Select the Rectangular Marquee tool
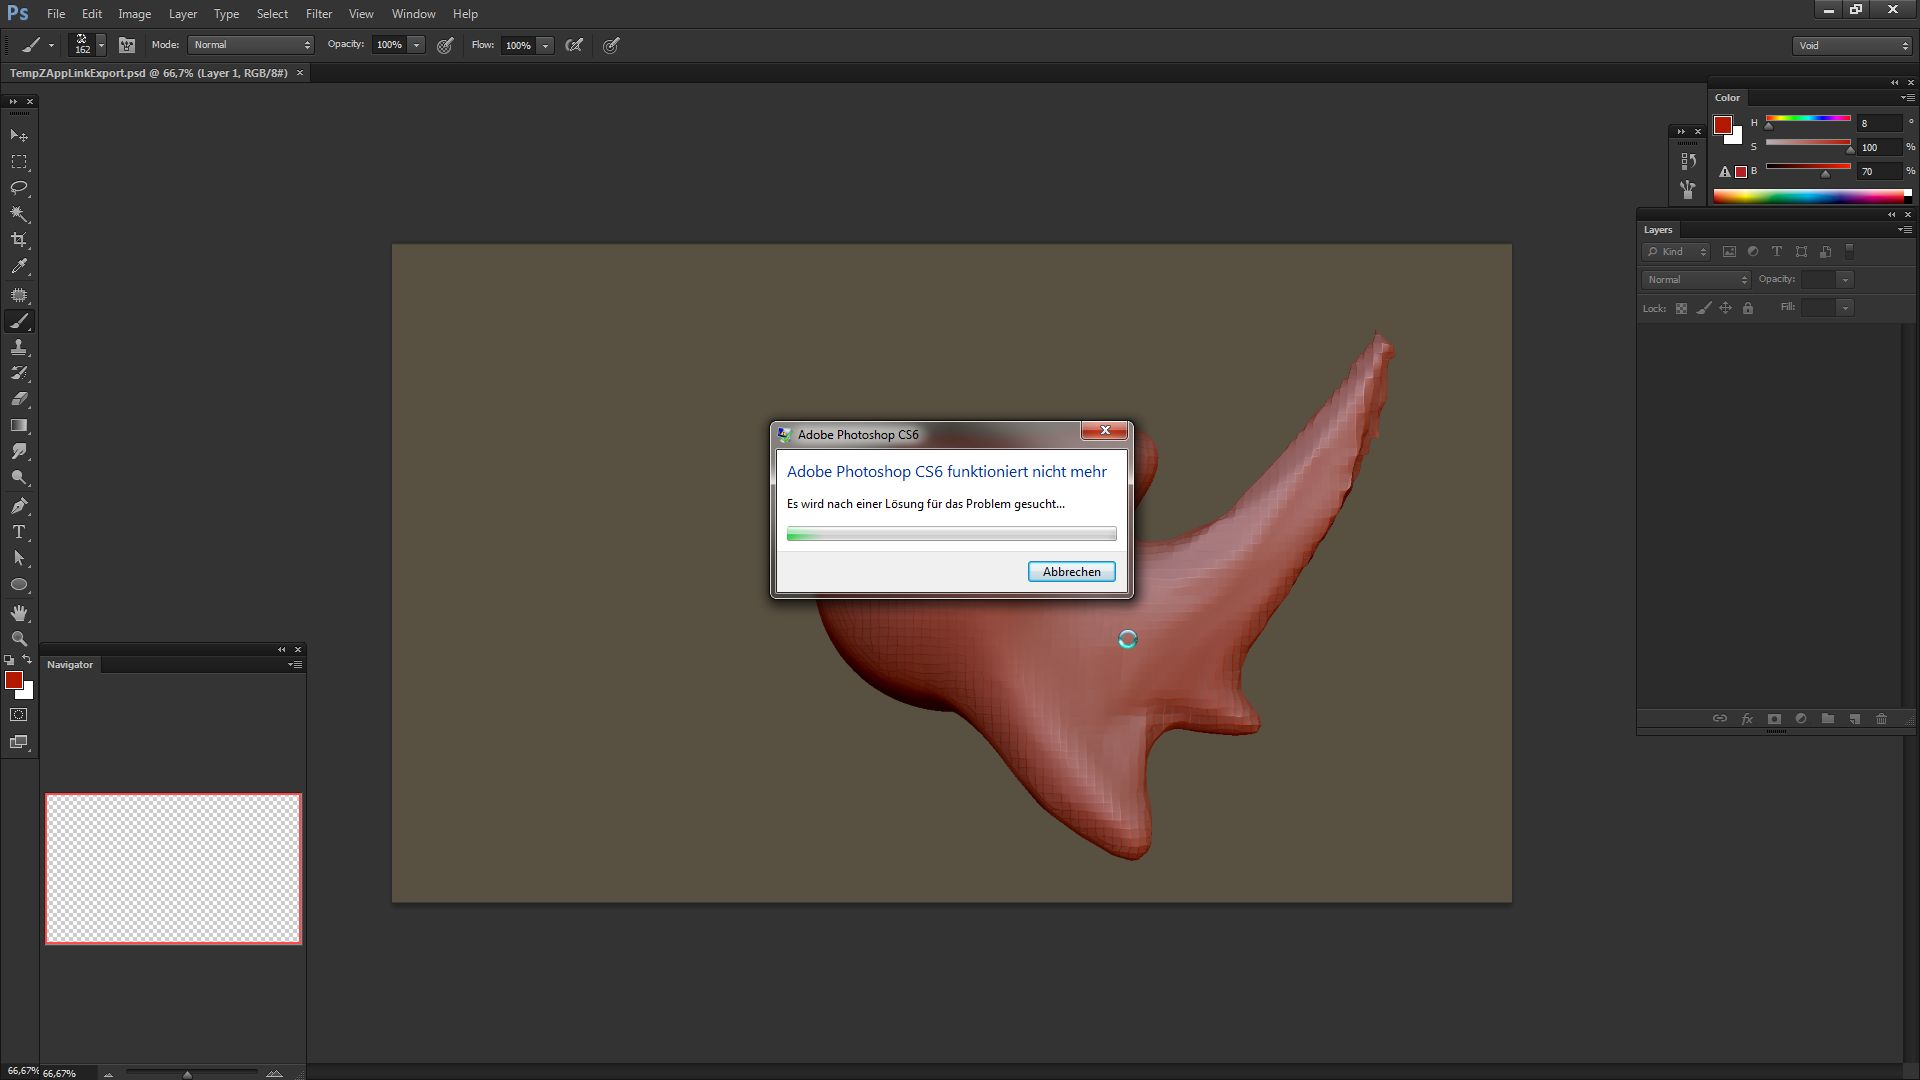This screenshot has width=1920, height=1080. coord(19,162)
